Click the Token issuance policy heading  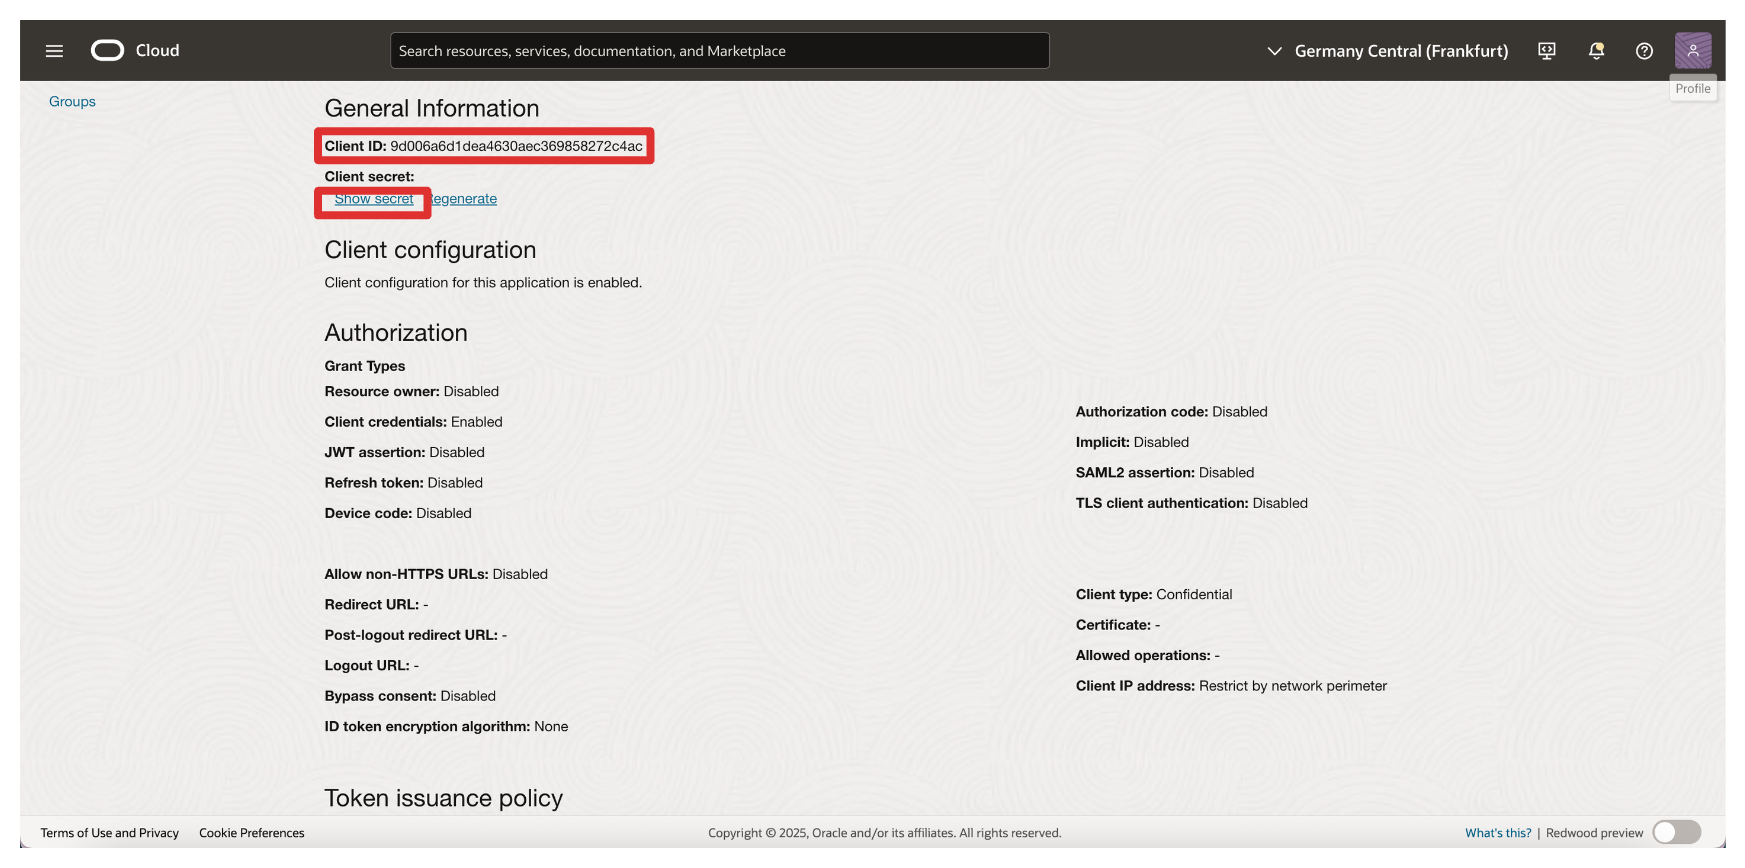(443, 798)
